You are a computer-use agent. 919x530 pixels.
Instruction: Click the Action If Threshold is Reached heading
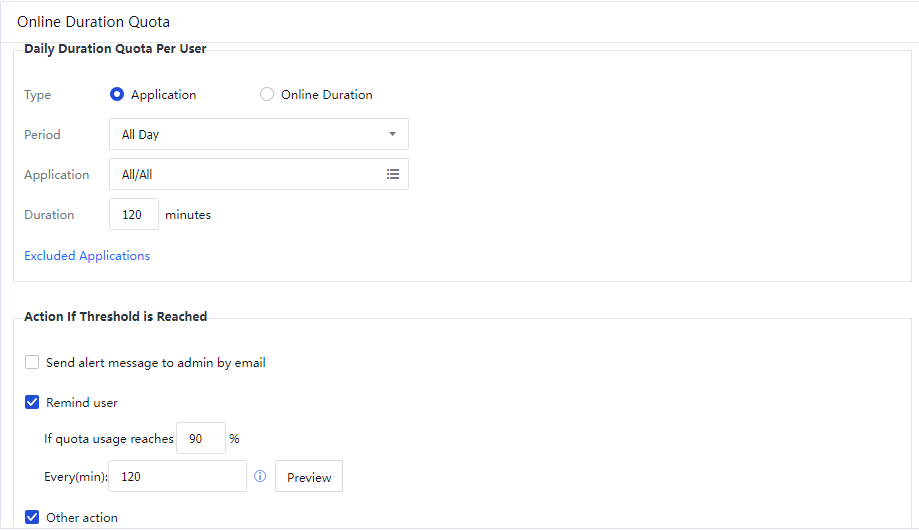115,316
